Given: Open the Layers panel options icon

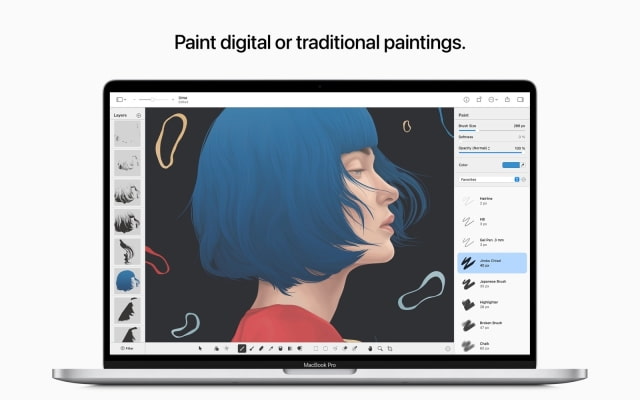Looking at the screenshot, I should pyautogui.click(x=139, y=116).
